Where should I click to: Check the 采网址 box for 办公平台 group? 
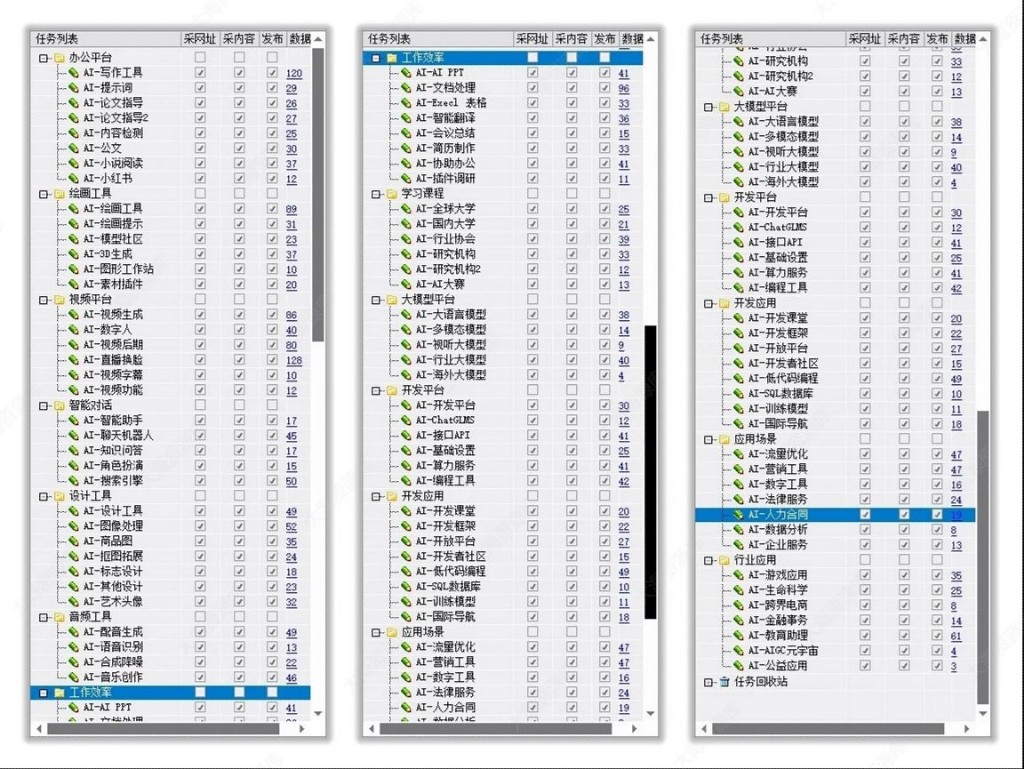(200, 57)
